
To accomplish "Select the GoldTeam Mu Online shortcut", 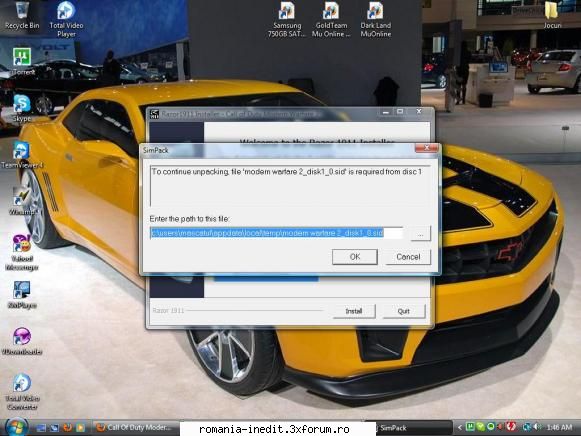I will tap(331, 19).
